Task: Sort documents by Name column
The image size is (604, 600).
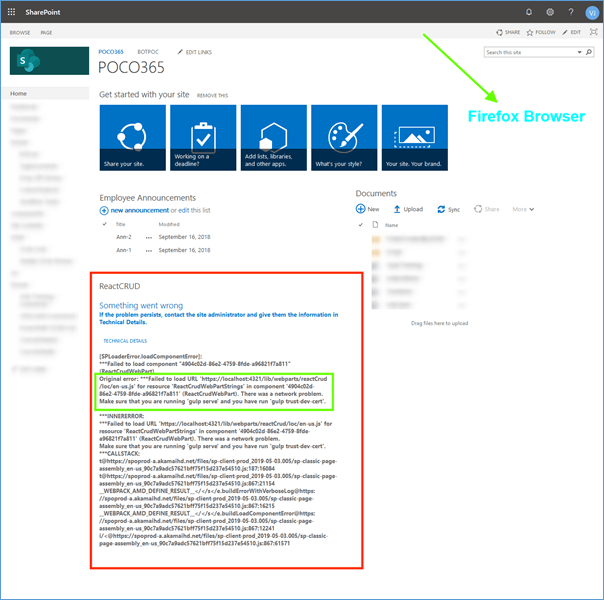Action: (x=391, y=225)
